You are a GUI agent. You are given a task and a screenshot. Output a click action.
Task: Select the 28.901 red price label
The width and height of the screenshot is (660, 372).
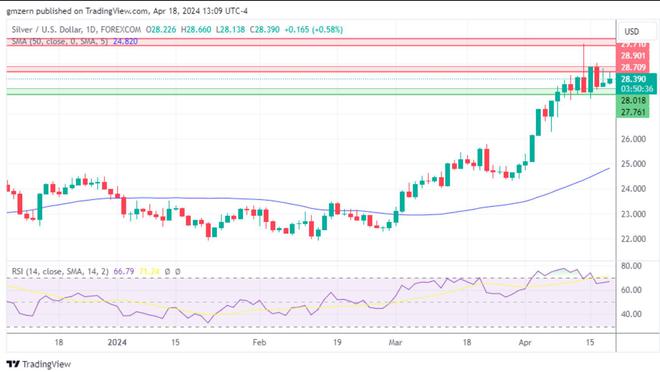[633, 56]
